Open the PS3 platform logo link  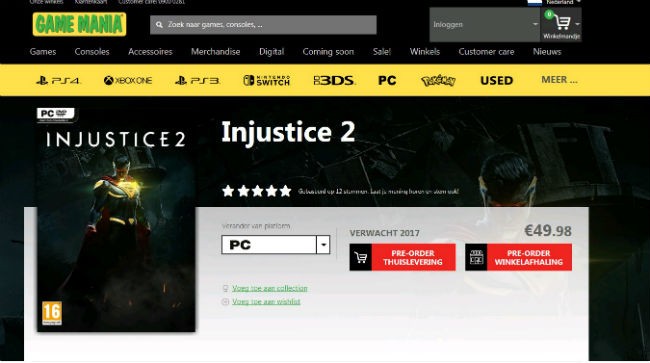(x=197, y=80)
